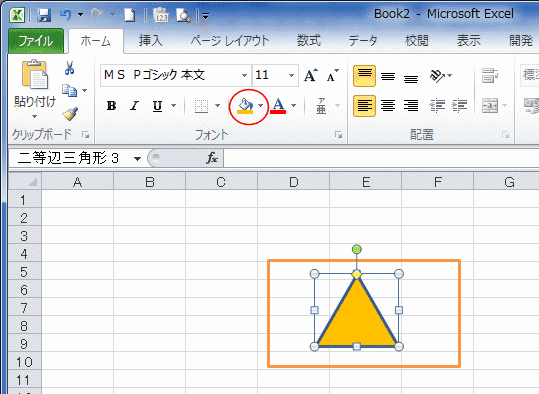The width and height of the screenshot is (539, 394).
Task: Click the Font Color red A icon
Action: (278, 106)
